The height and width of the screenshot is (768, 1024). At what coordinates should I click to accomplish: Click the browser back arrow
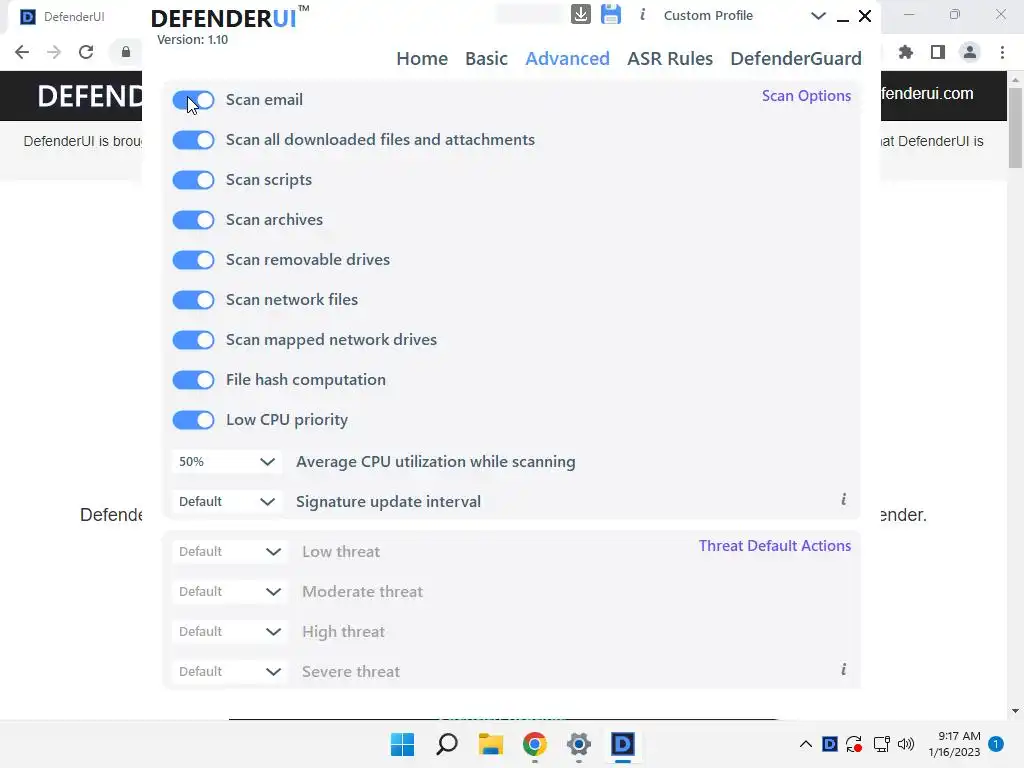[x=22, y=52]
